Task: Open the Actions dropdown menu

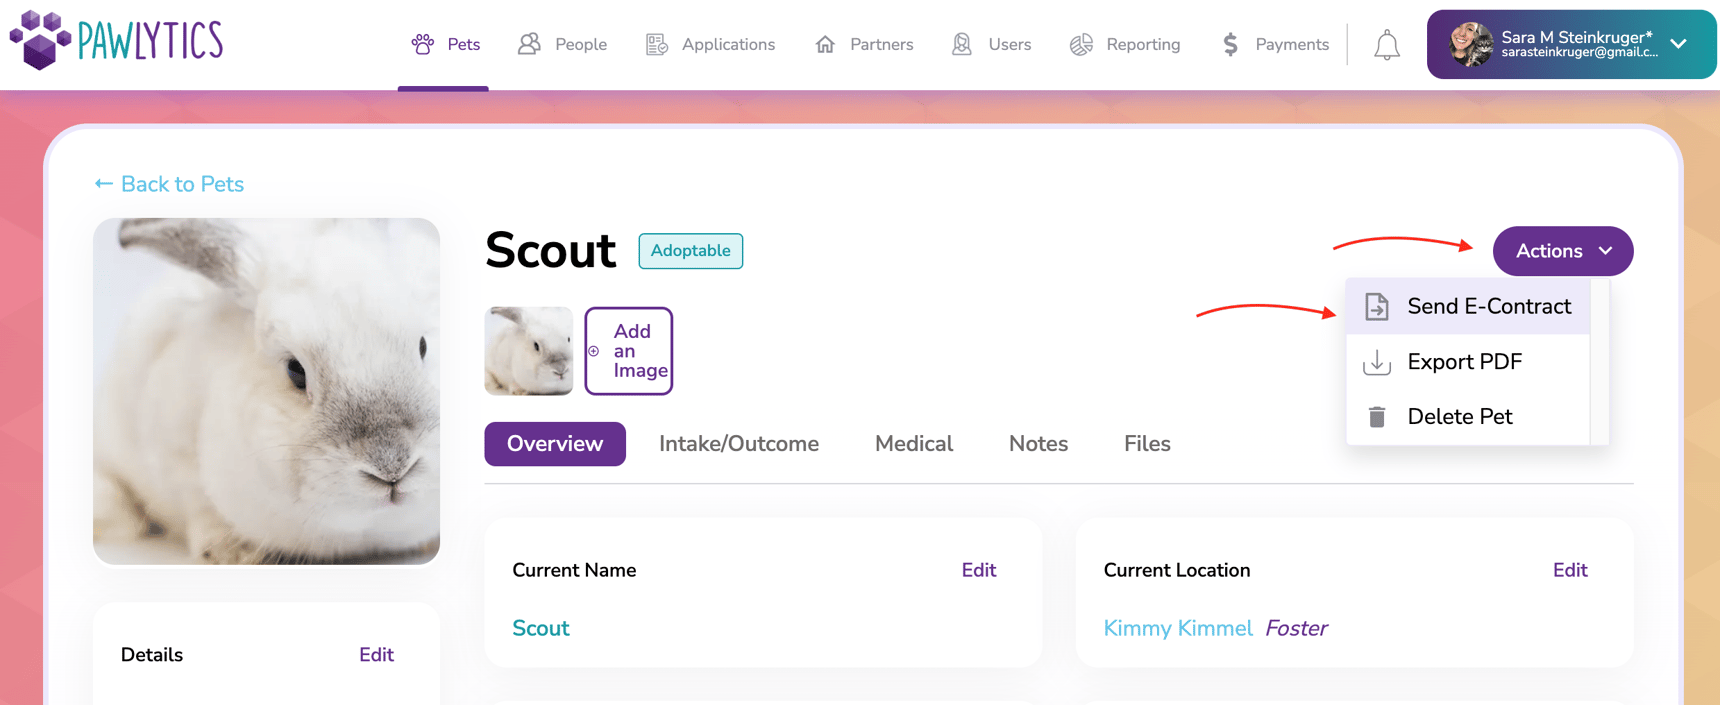Action: (x=1562, y=251)
